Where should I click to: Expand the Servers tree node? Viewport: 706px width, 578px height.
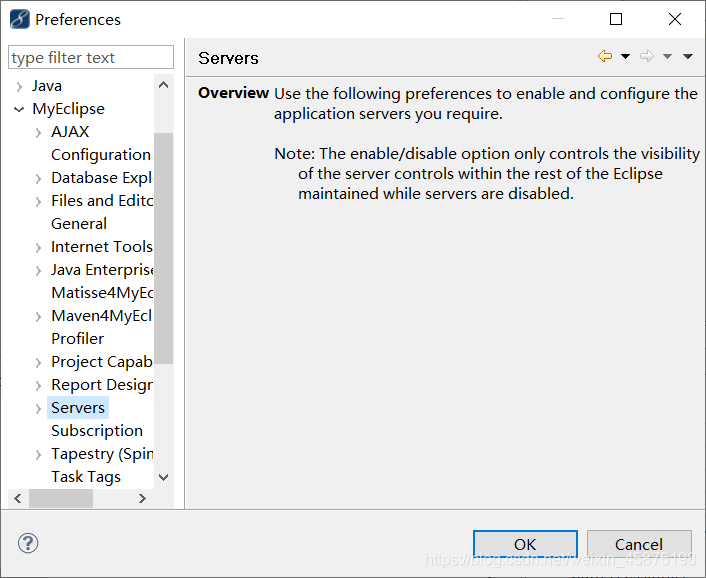point(38,408)
